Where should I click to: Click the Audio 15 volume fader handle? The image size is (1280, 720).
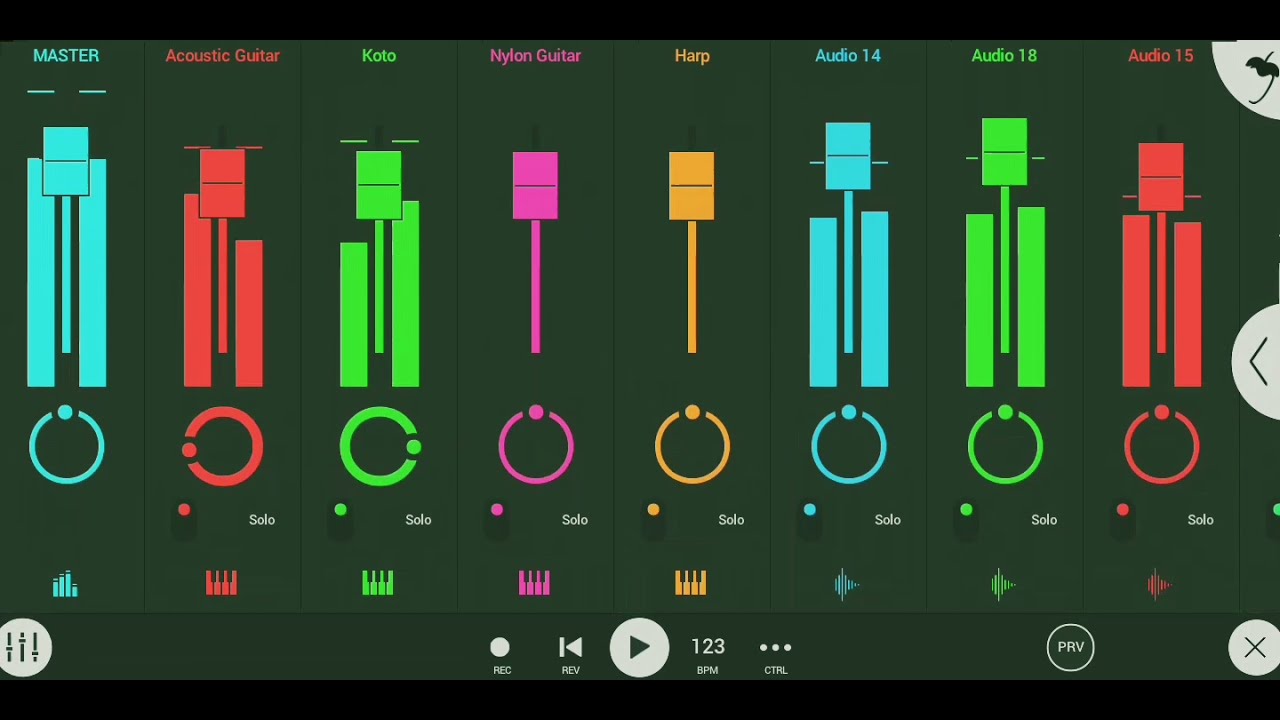1161,177
